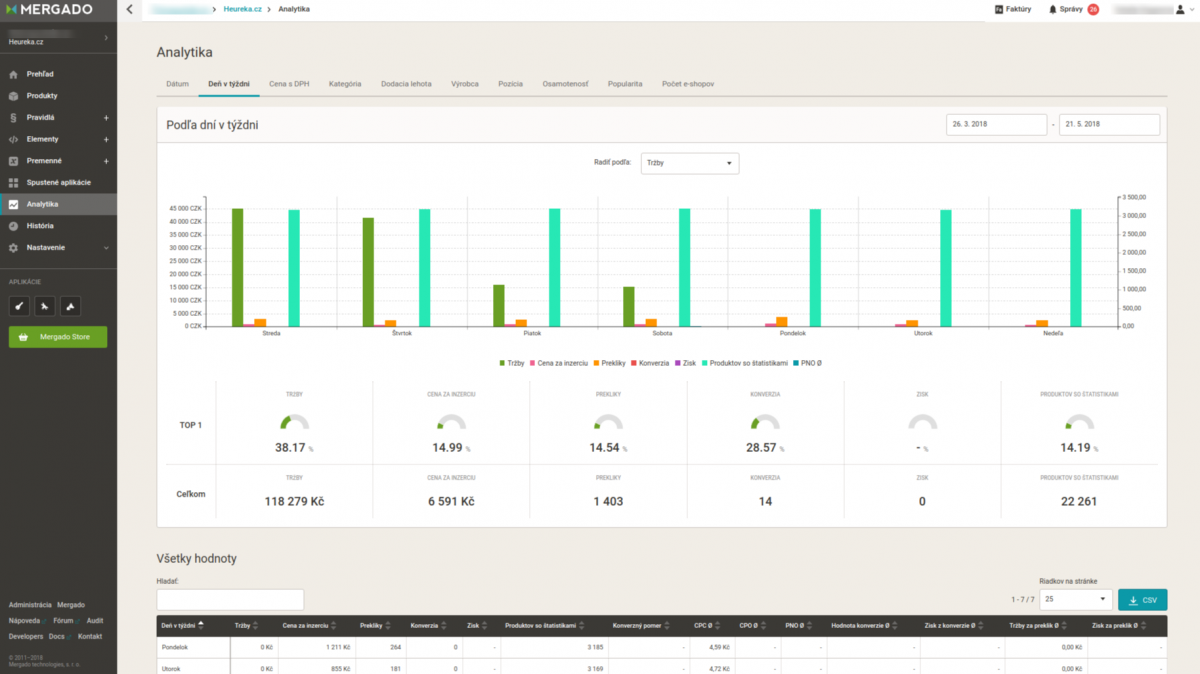Sort table by Deň v týždni column arrows
Screen dimensions: 1200x674
(203, 625)
